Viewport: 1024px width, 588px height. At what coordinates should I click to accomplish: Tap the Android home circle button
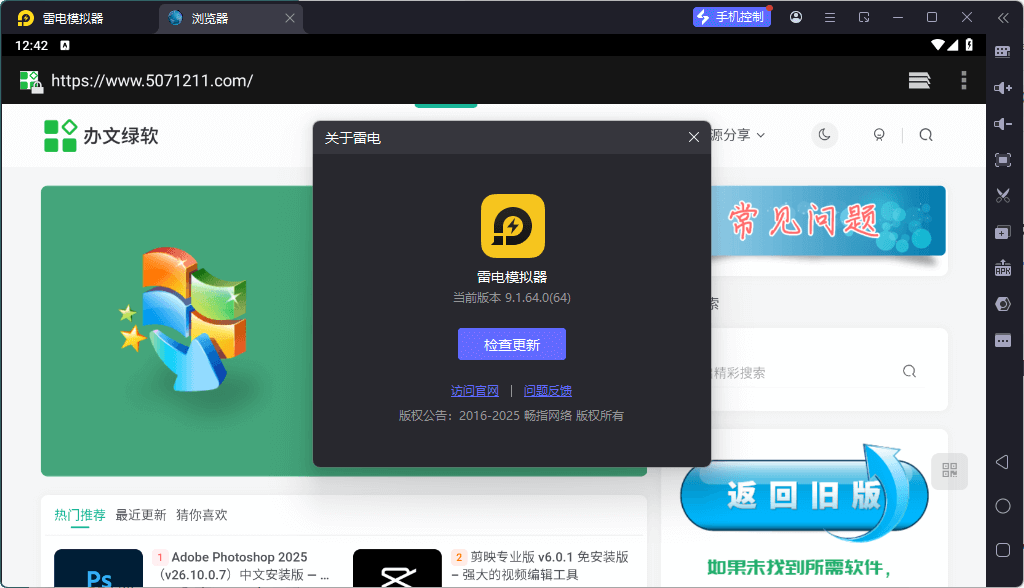[1002, 506]
